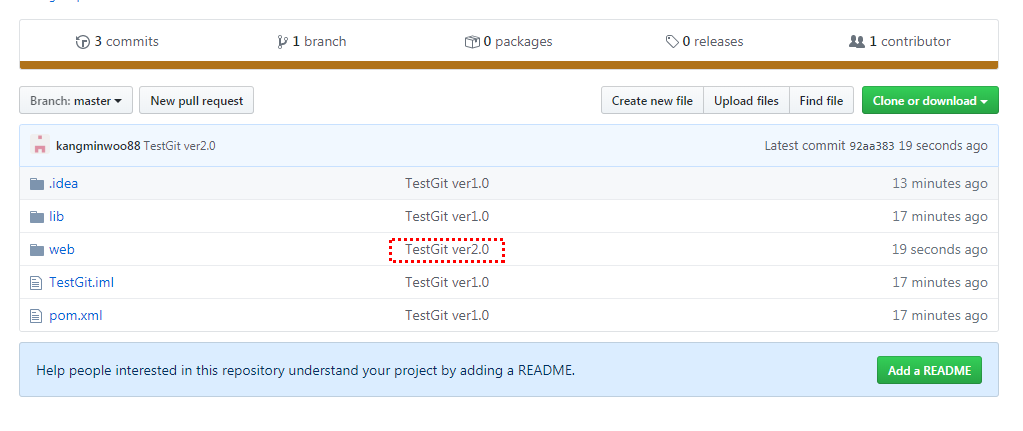The width and height of the screenshot is (1023, 431).
Task: Open the 1 contributor link
Action: [900, 42]
